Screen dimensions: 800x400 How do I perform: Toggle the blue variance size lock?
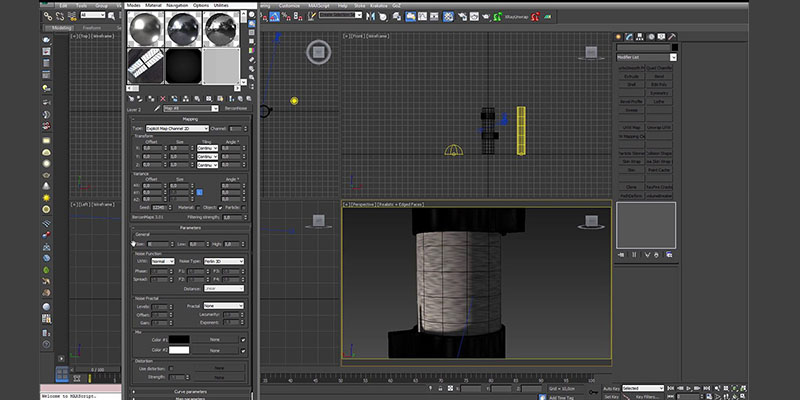pos(199,192)
